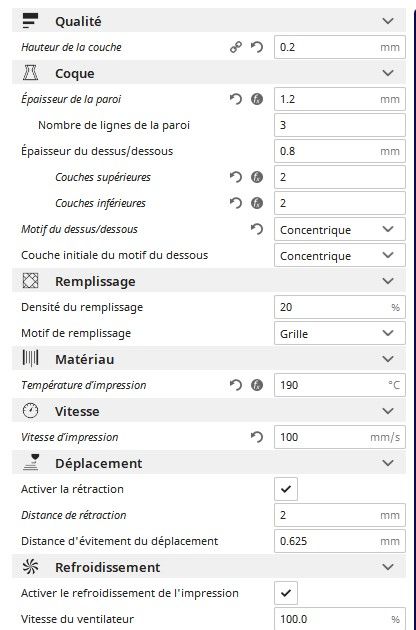Reset Motif du dessus/dessous value

click(257, 229)
